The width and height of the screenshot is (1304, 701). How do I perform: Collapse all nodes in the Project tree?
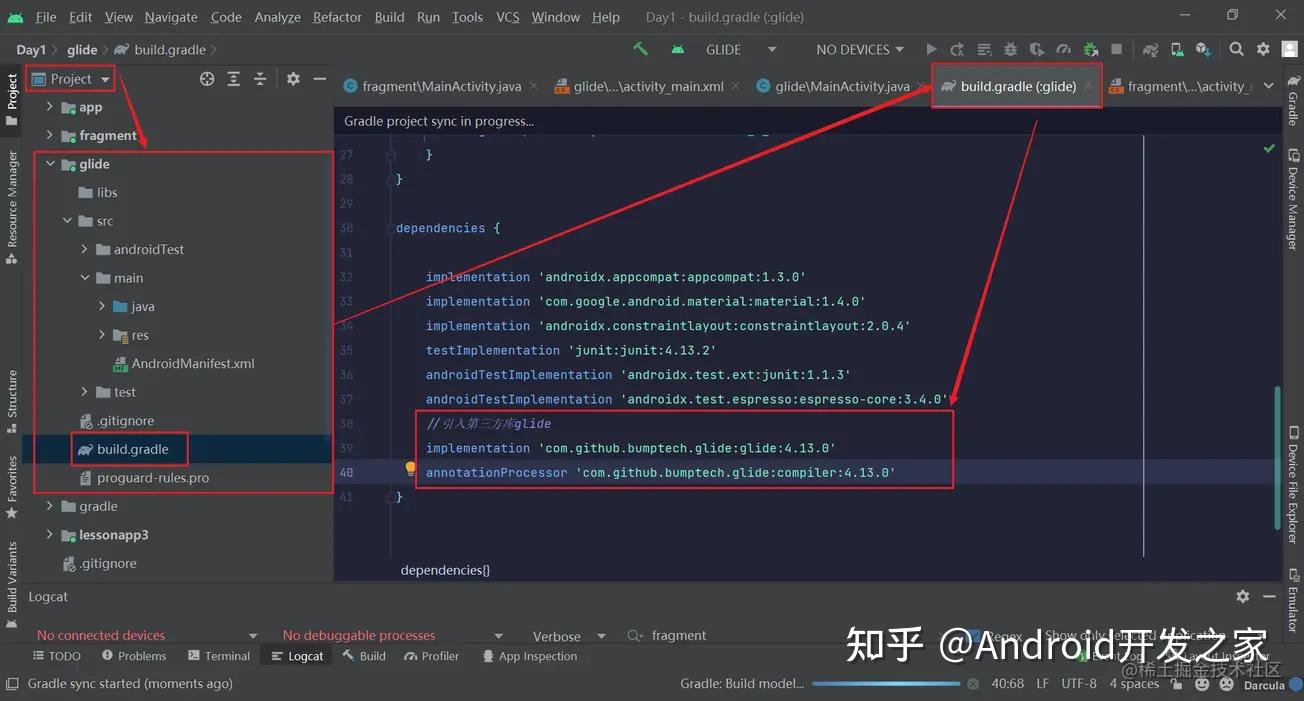(260, 78)
